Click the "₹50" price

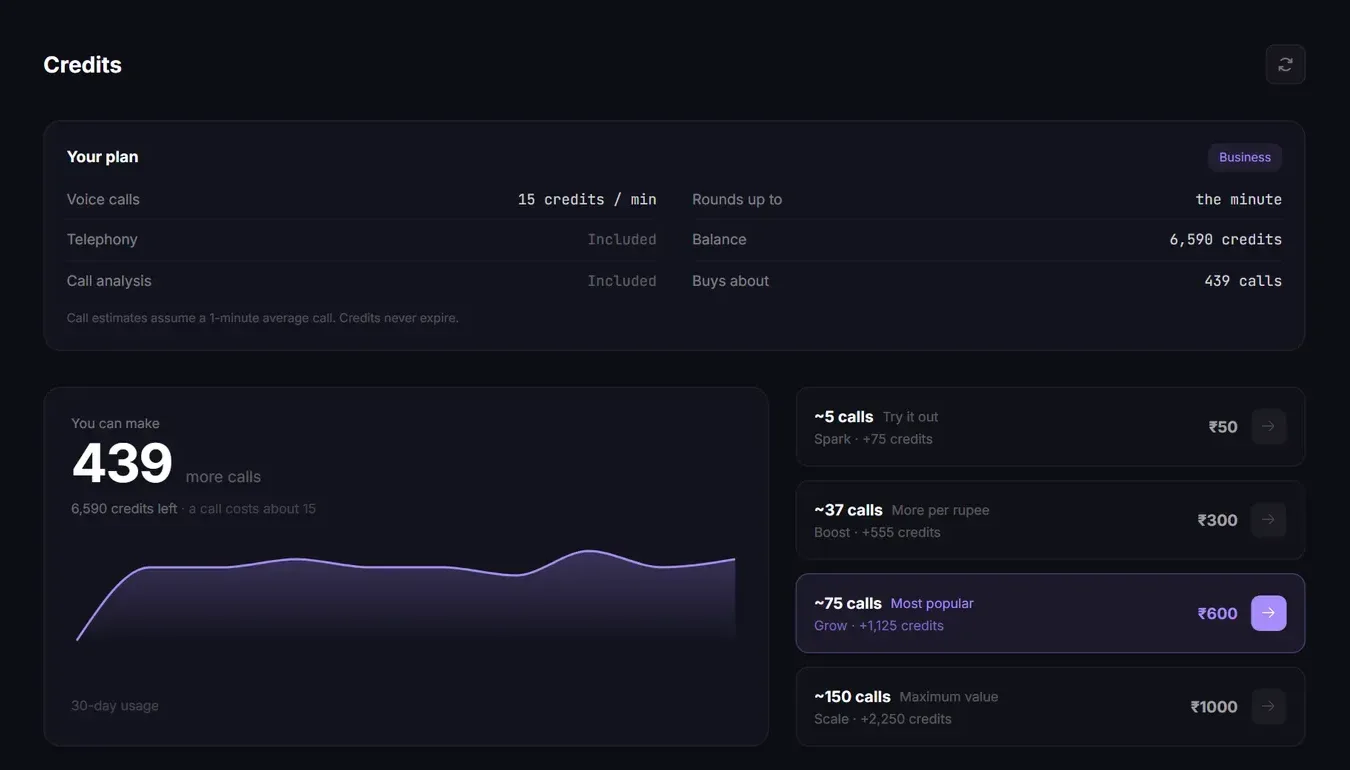(x=1223, y=427)
